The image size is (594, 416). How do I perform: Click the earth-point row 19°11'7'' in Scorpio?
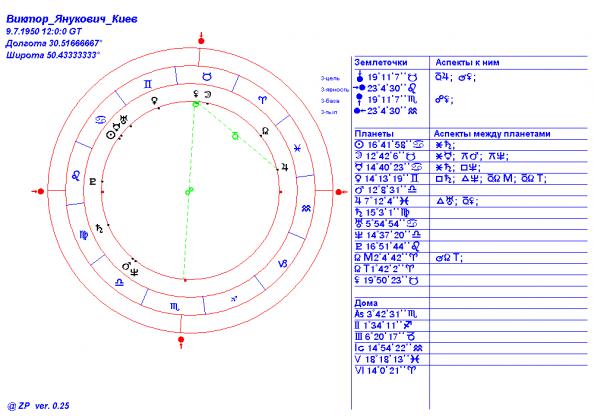[x=386, y=100]
